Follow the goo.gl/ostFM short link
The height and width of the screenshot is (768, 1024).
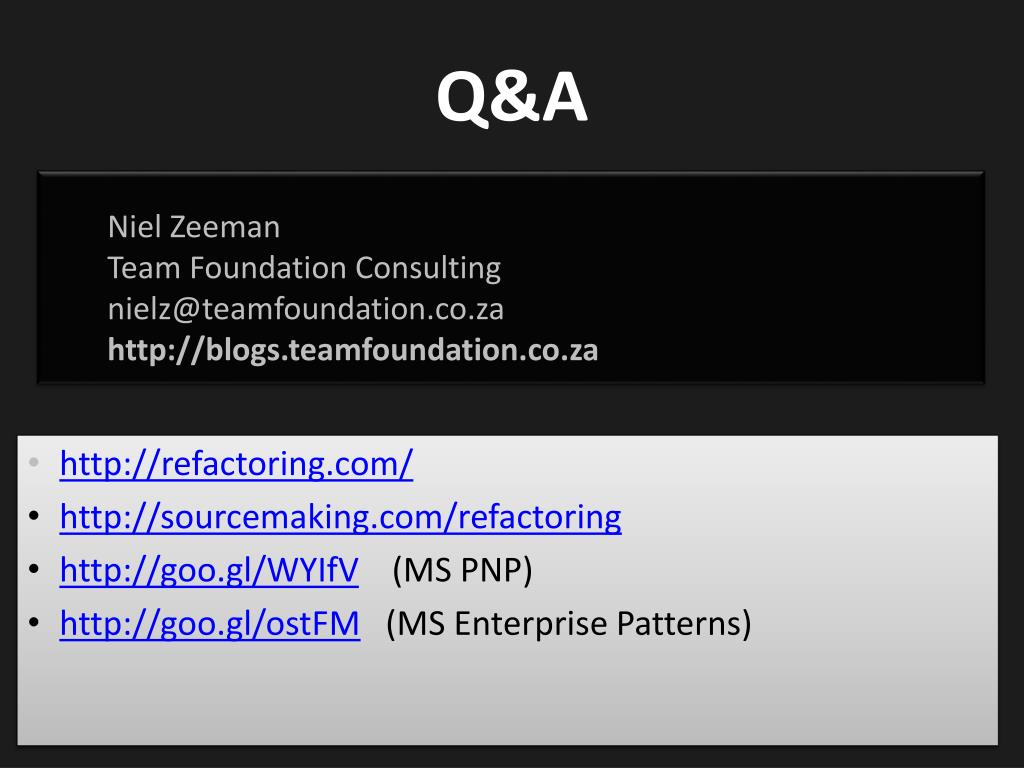[x=210, y=624]
